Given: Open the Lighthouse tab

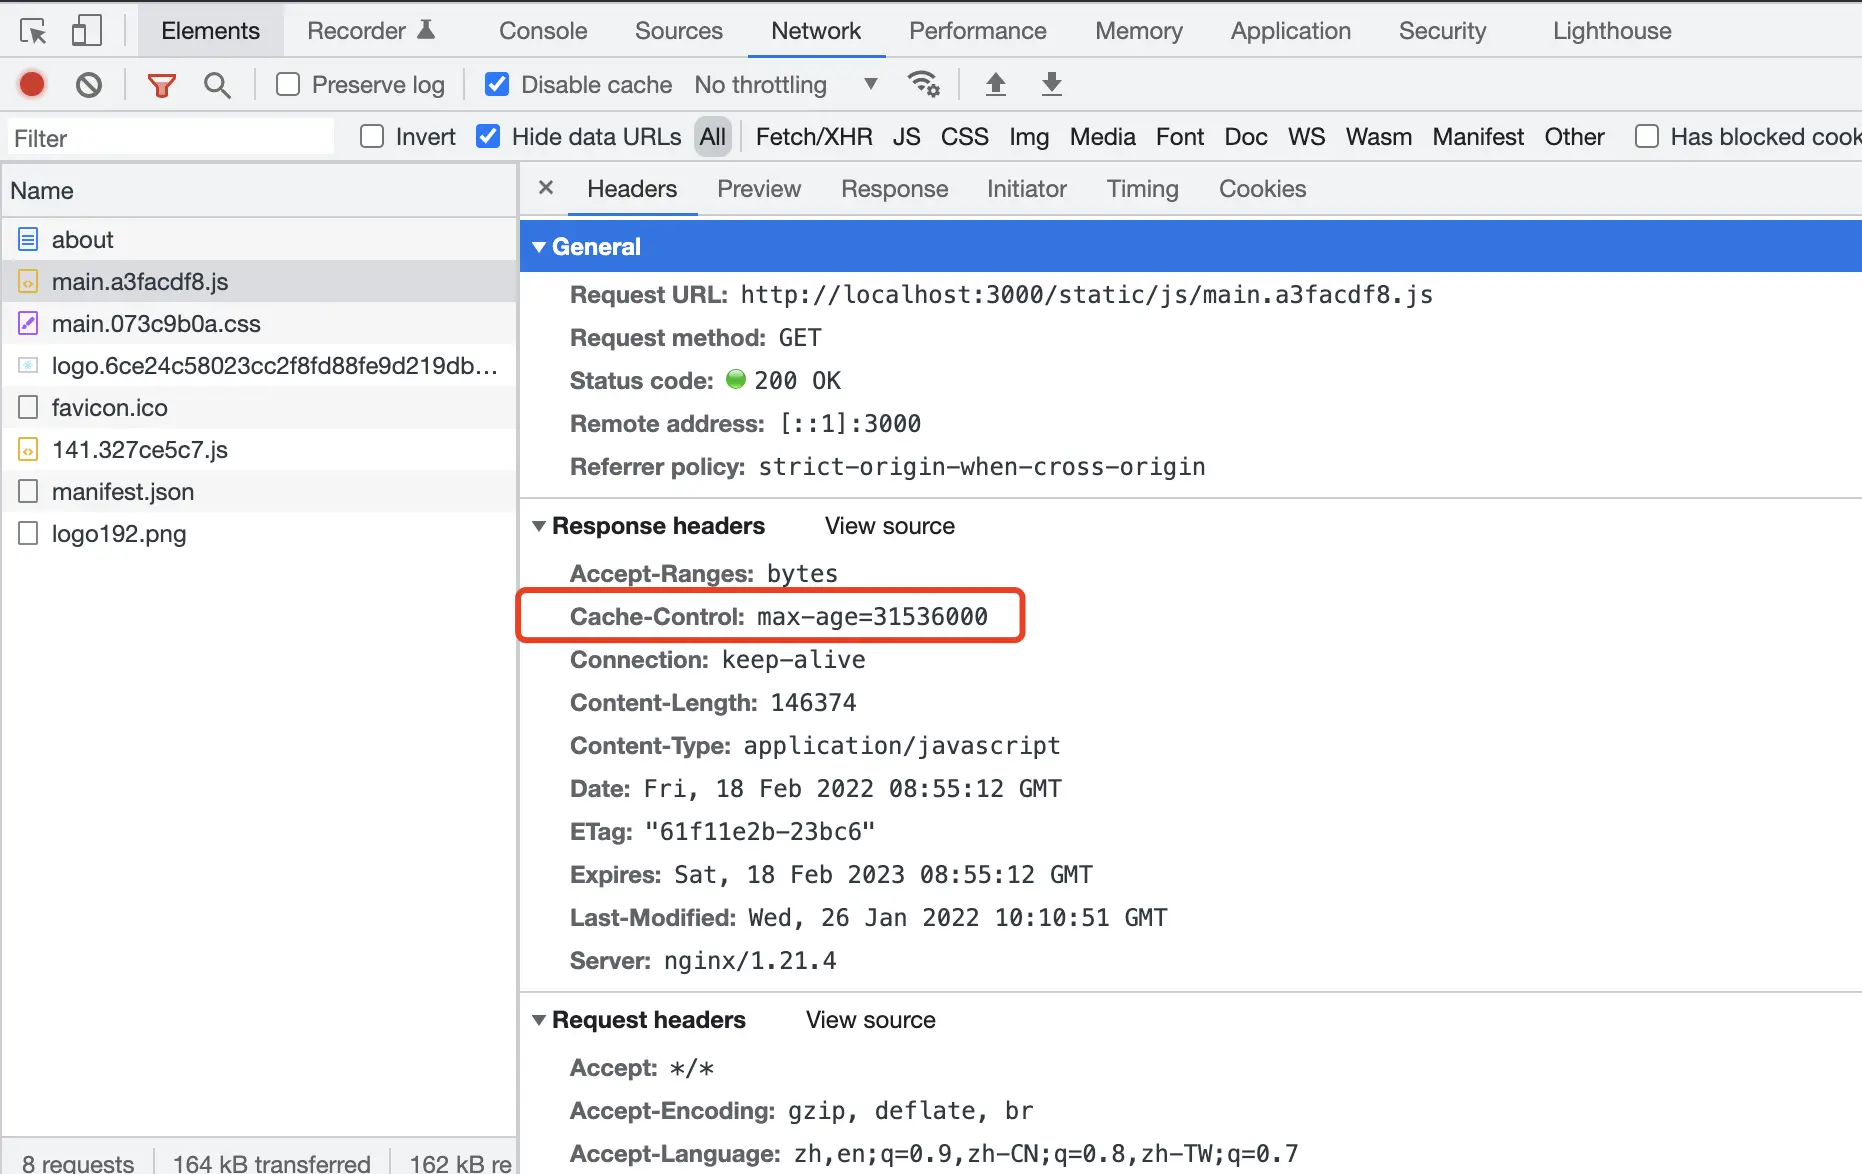Looking at the screenshot, I should pos(1612,31).
